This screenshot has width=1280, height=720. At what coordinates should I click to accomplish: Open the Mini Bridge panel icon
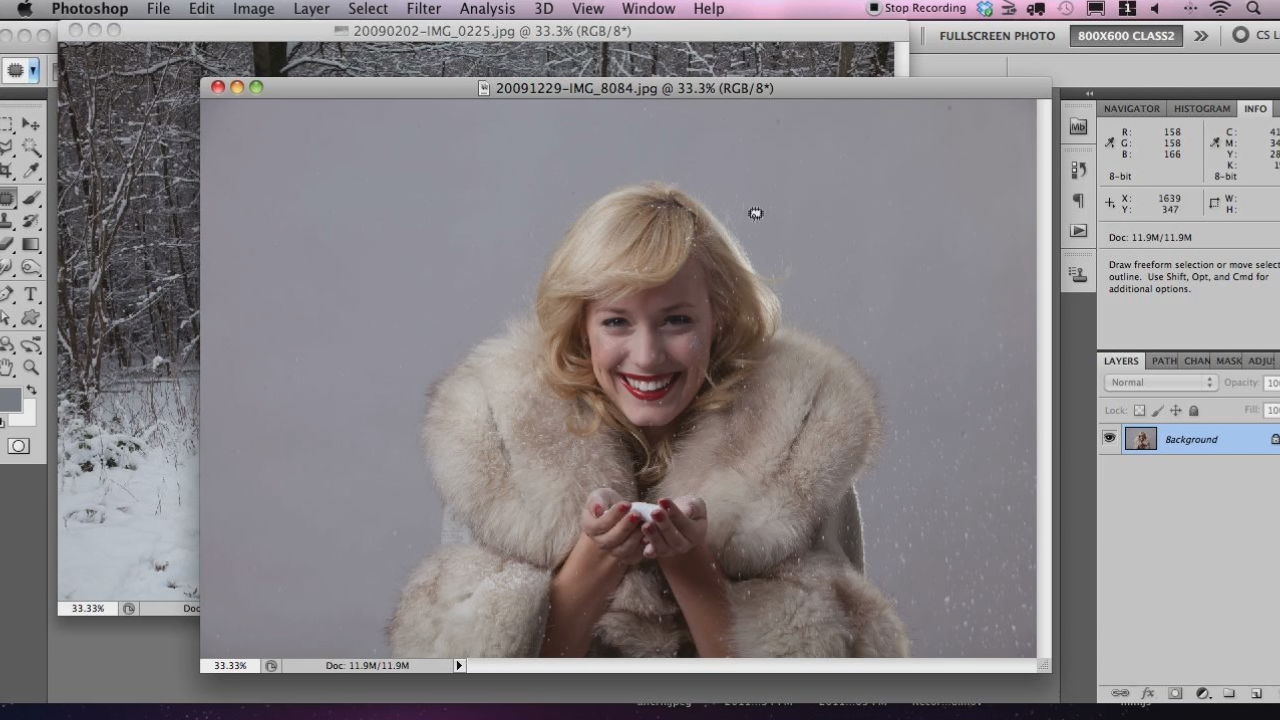[1078, 127]
